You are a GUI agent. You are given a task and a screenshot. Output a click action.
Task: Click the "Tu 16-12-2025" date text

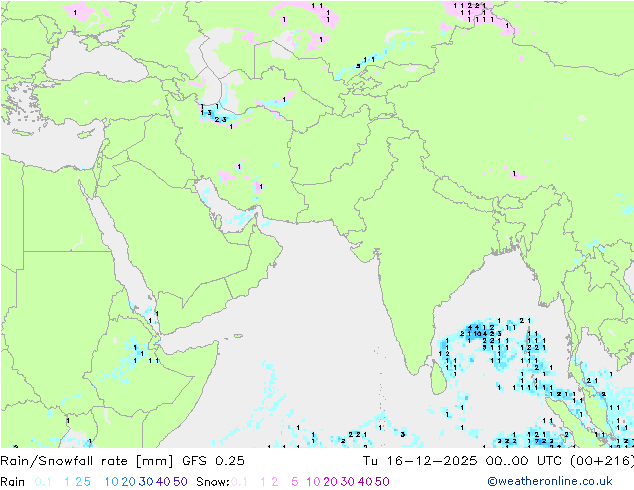coord(420,461)
